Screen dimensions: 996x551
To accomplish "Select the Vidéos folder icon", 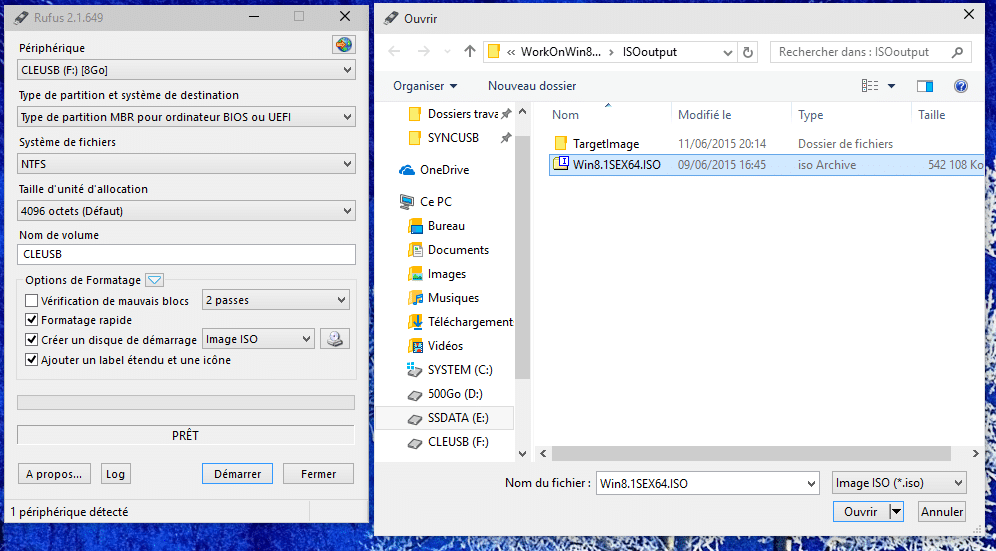I will (x=415, y=346).
